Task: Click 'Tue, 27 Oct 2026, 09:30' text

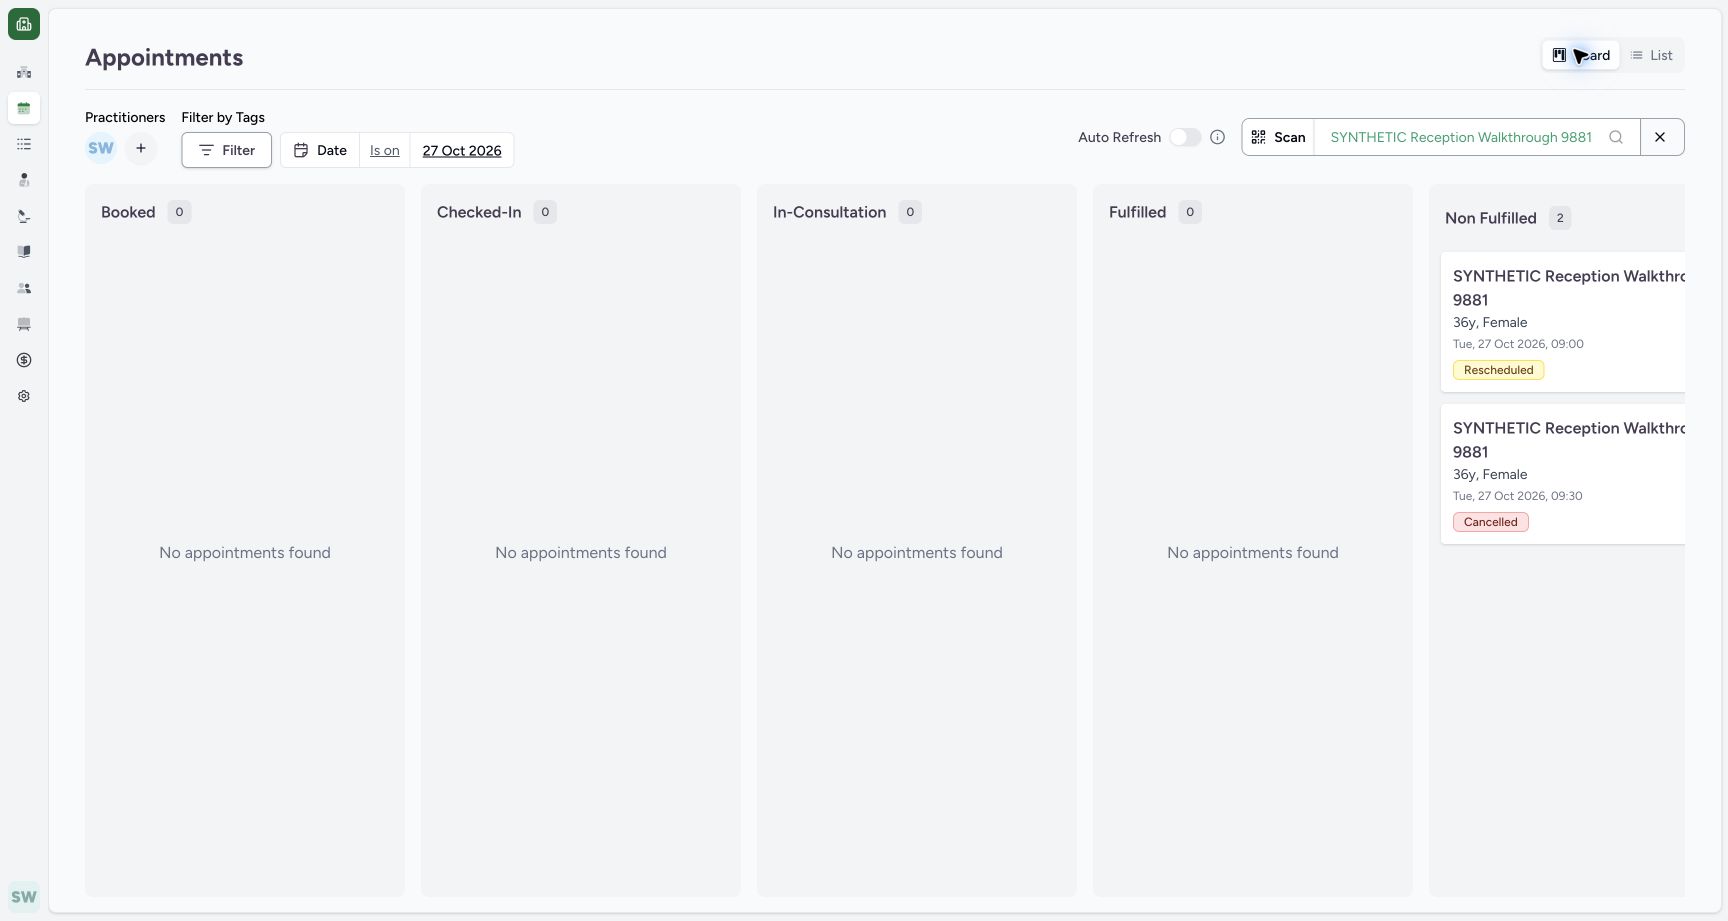Action: [1517, 496]
